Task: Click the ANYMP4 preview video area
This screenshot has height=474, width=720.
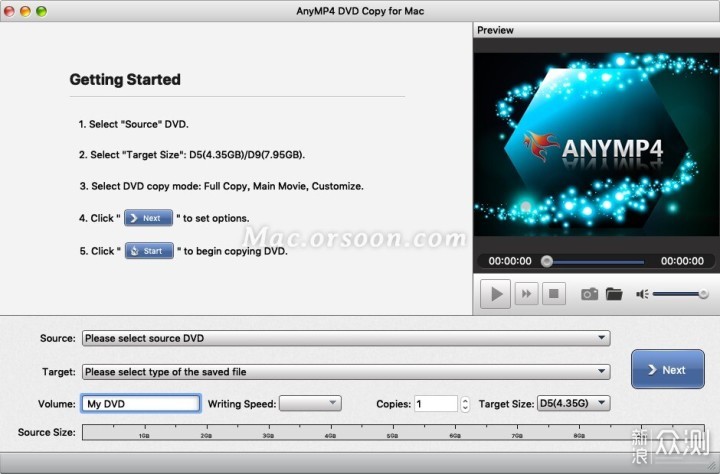Action: point(596,144)
